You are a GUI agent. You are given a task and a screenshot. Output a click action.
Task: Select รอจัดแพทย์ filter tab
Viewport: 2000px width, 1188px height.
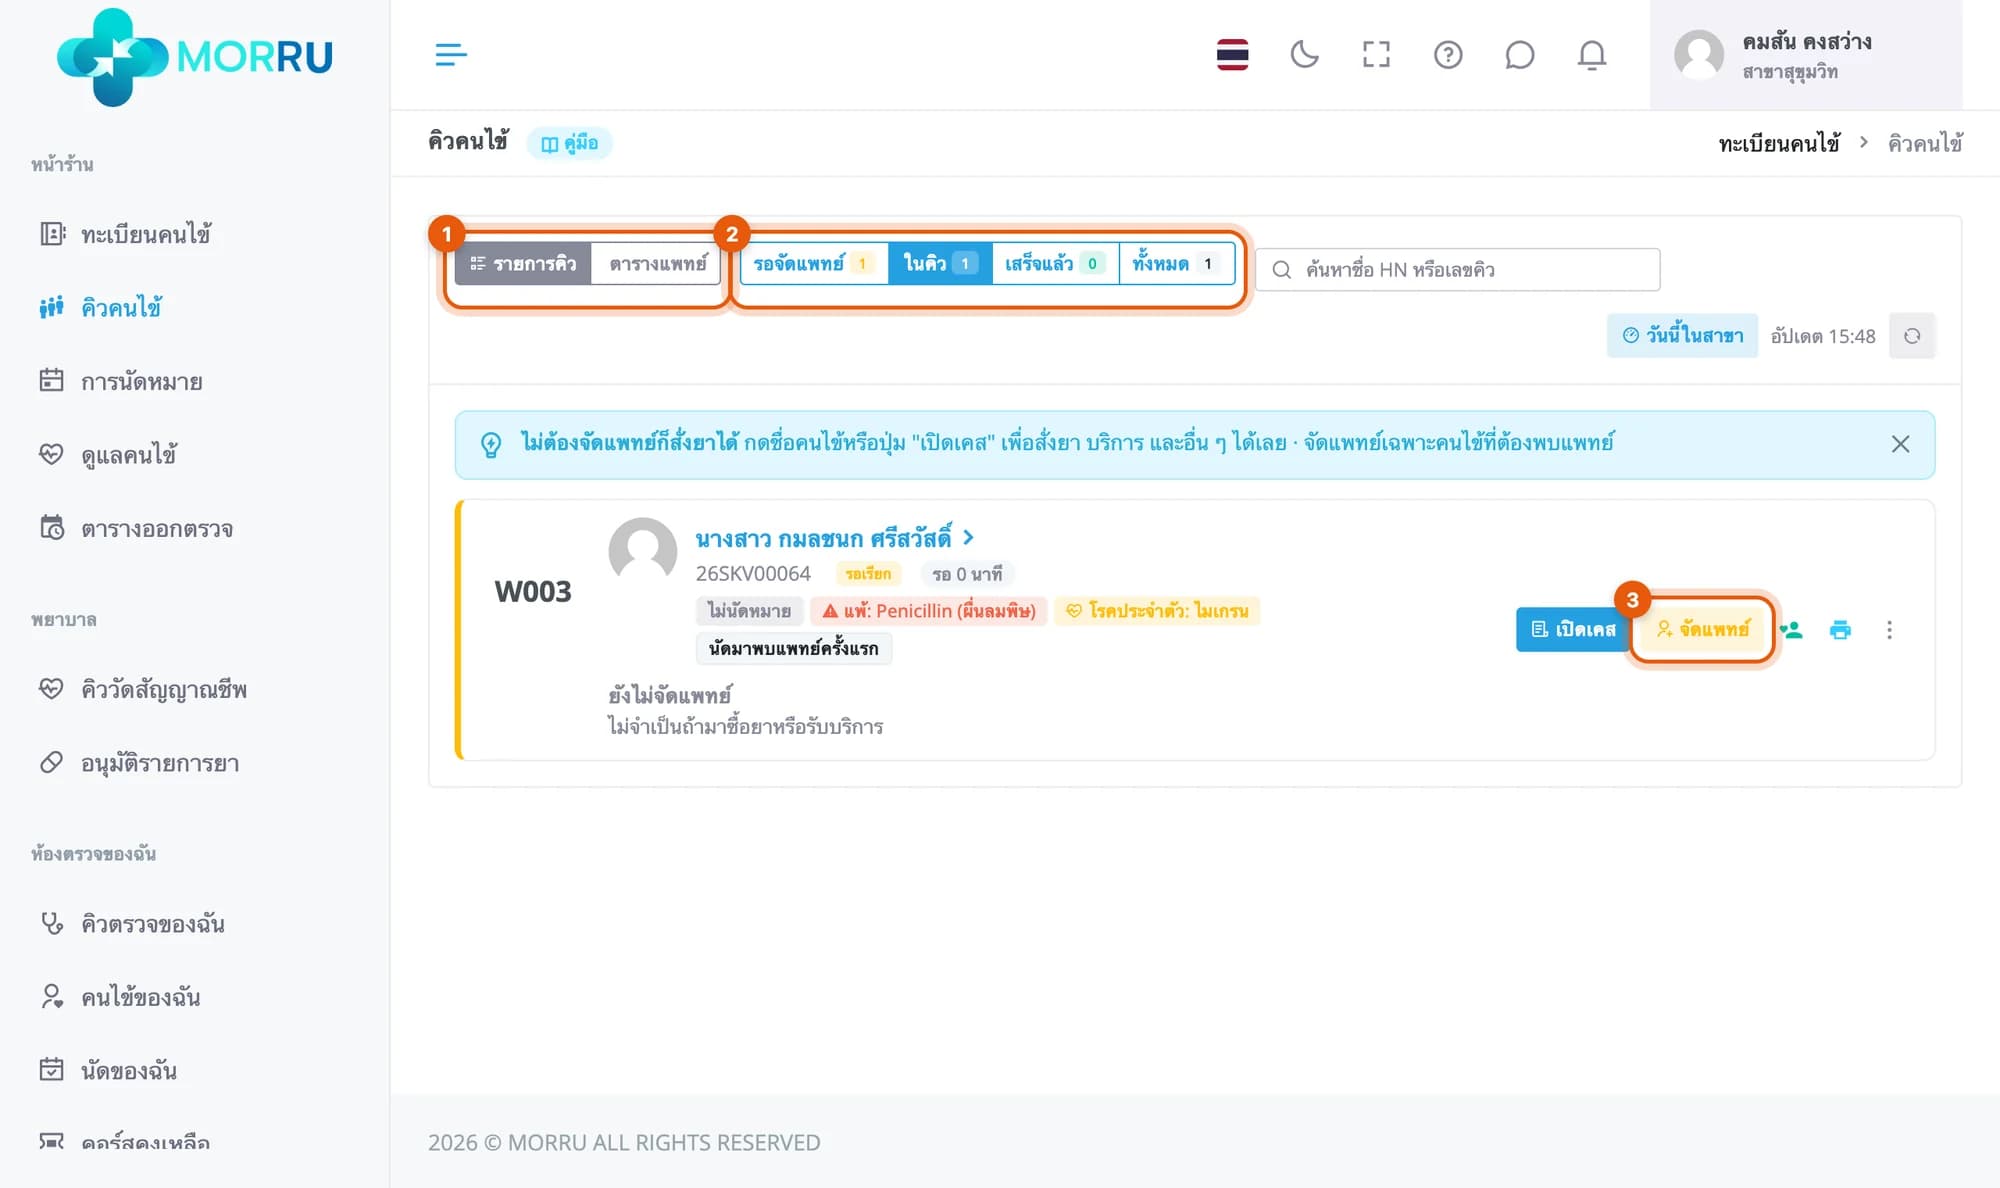[814, 264]
